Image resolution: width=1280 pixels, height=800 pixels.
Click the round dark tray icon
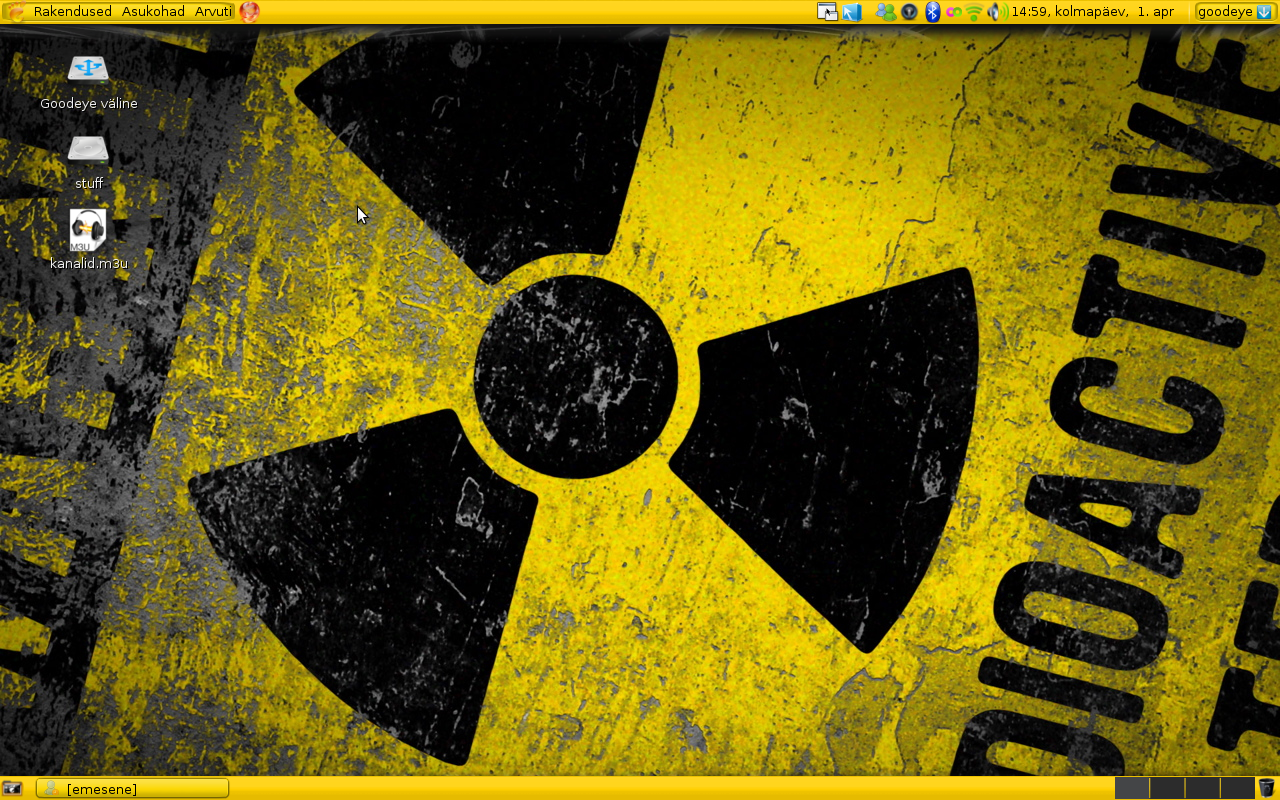[x=909, y=12]
